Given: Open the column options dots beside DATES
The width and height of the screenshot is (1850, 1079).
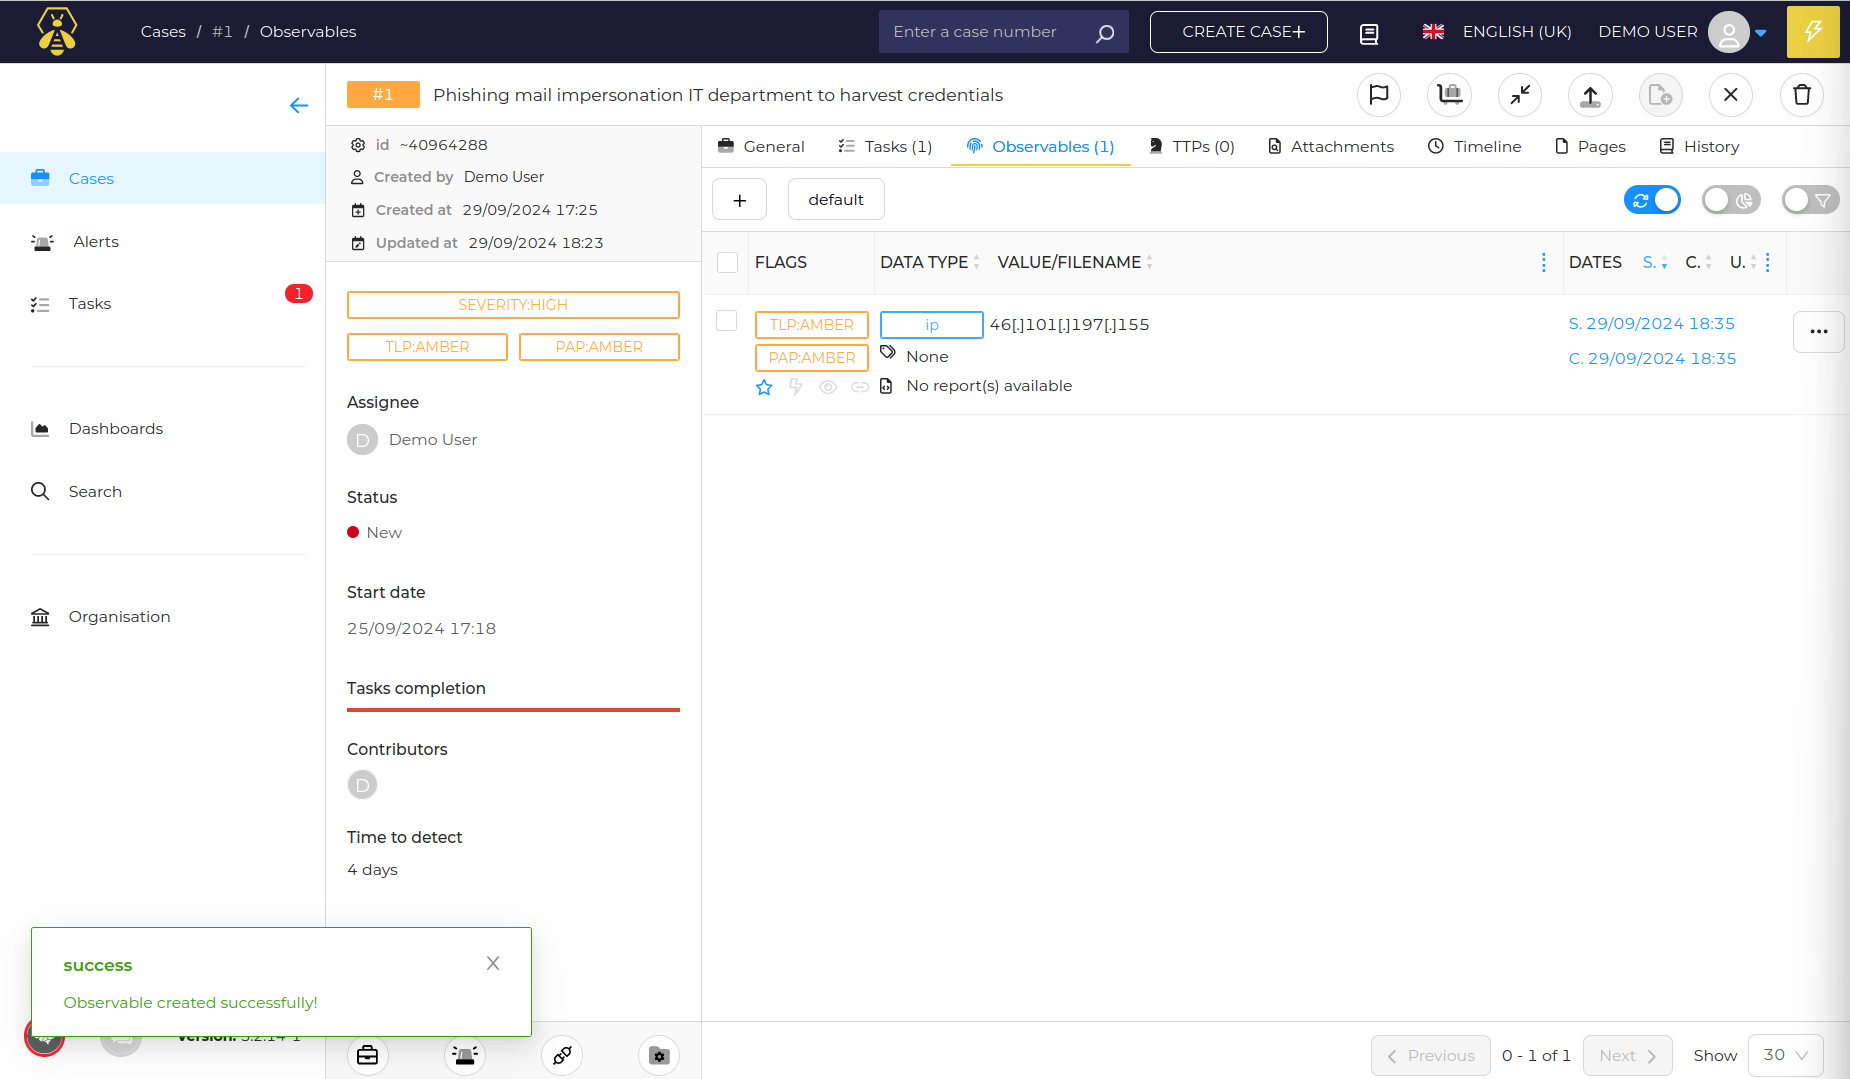Looking at the screenshot, I should click(x=1768, y=262).
